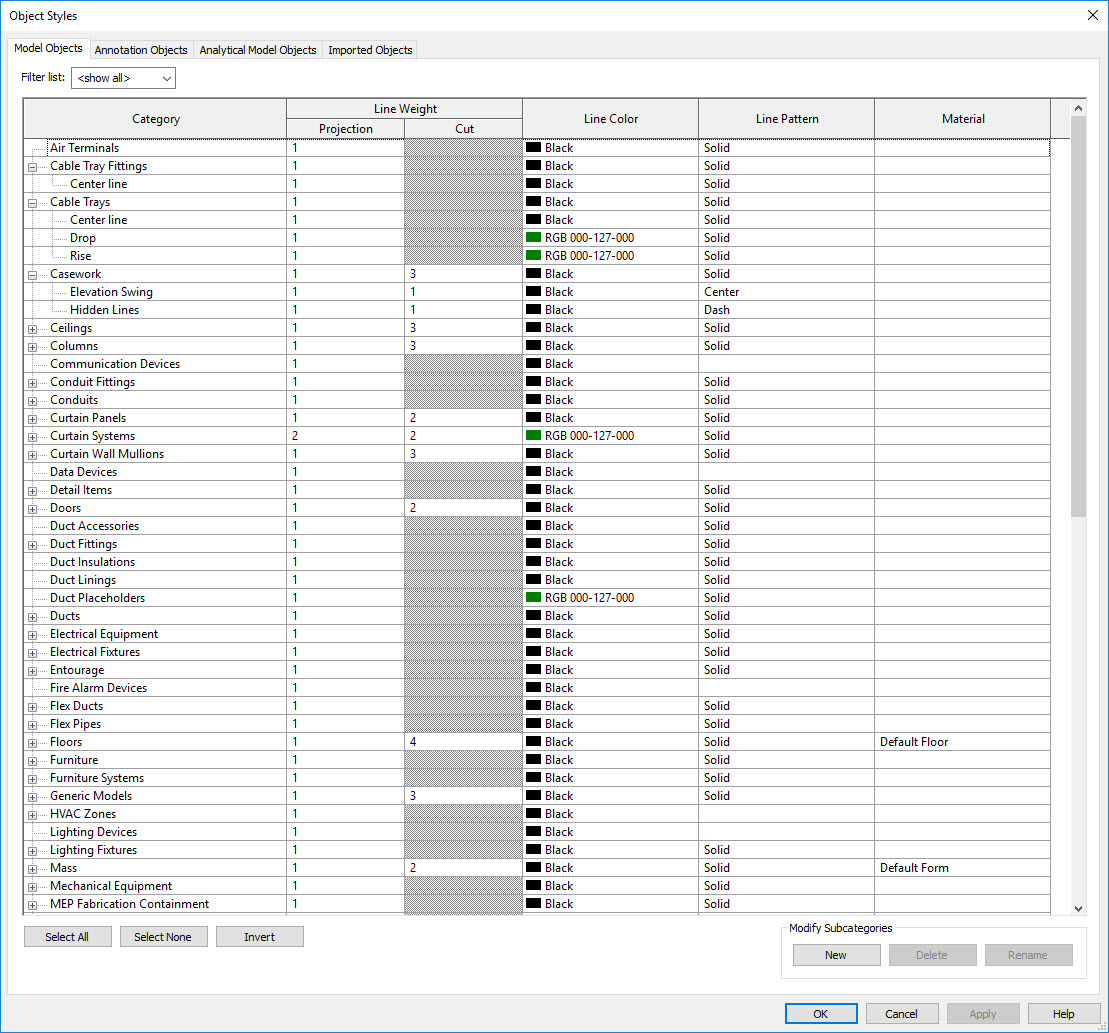1109x1033 pixels.
Task: Expand the Doors category
Action: click(x=31, y=507)
